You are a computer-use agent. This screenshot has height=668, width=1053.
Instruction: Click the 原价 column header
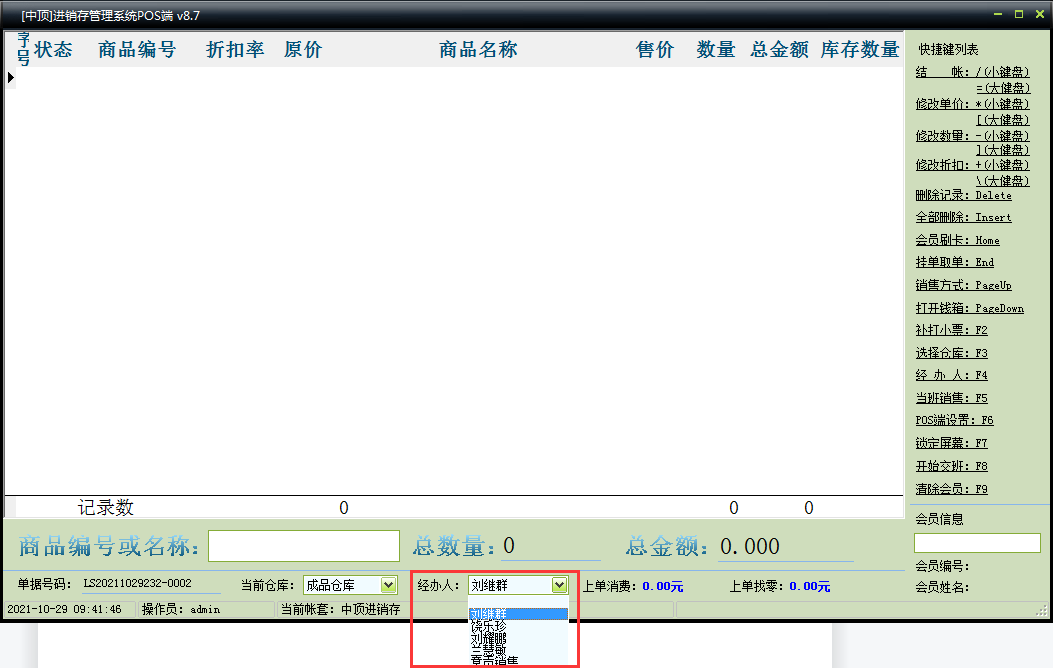303,50
